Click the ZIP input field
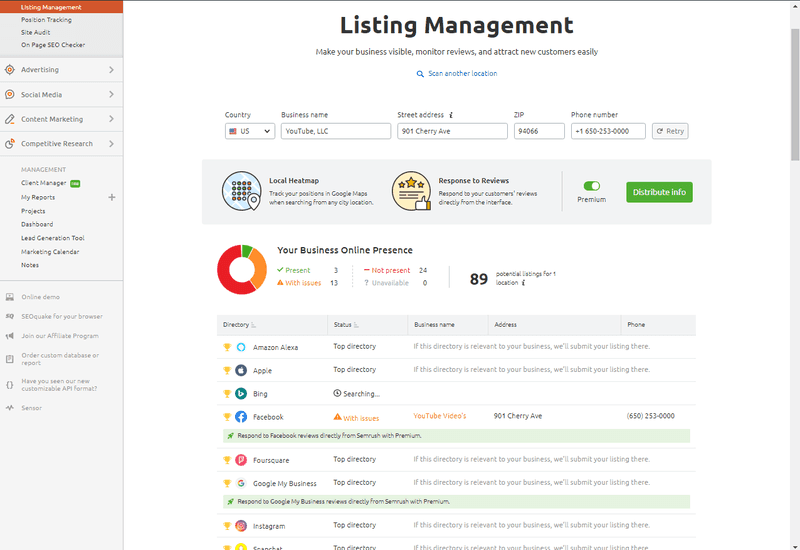800x550 pixels. coord(539,131)
